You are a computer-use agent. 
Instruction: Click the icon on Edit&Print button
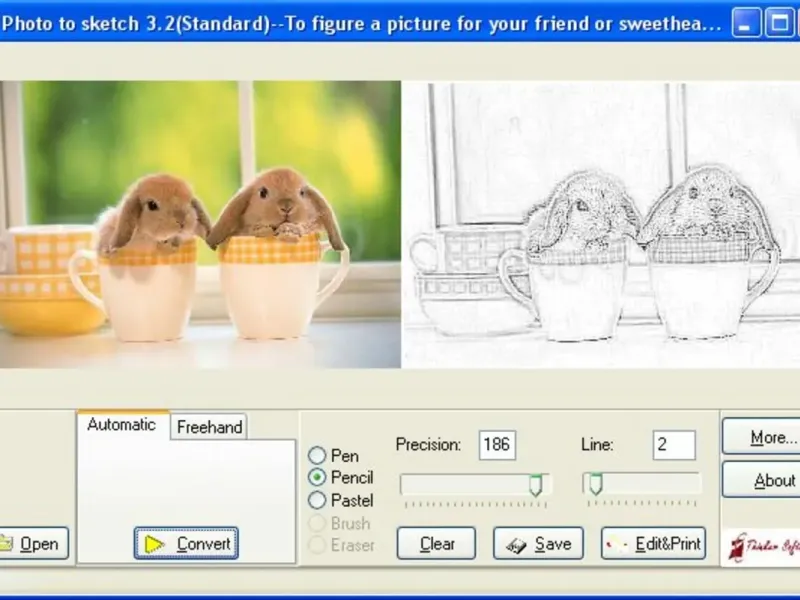[x=616, y=545]
